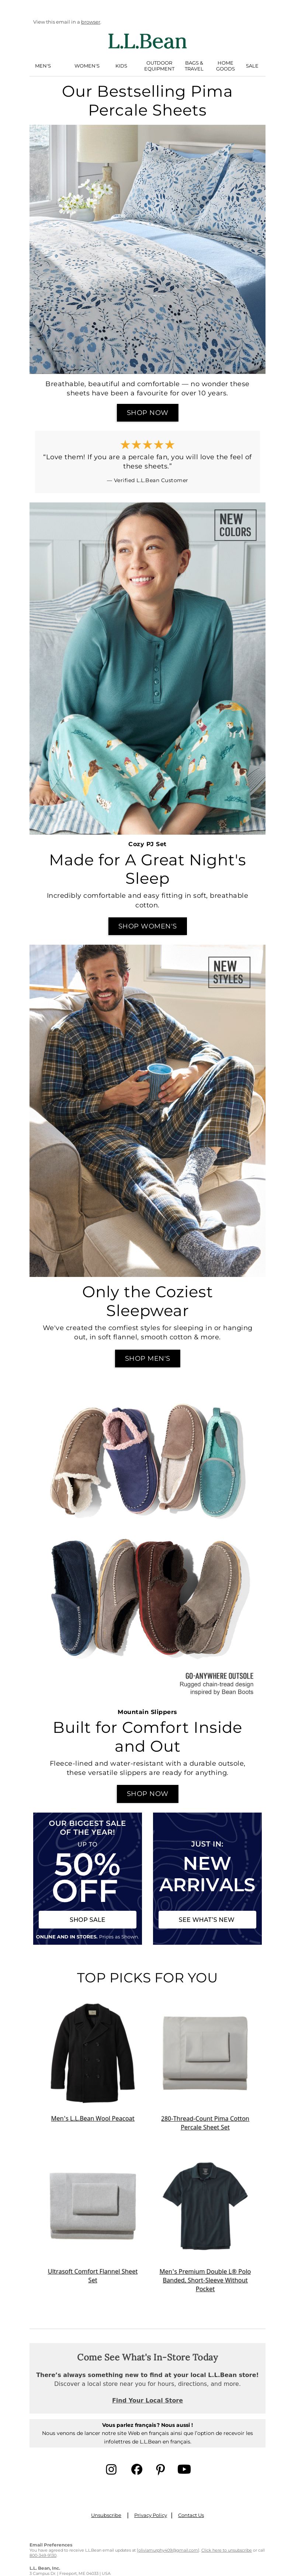
Task: Open the Facebook social icon
Action: (136, 2469)
